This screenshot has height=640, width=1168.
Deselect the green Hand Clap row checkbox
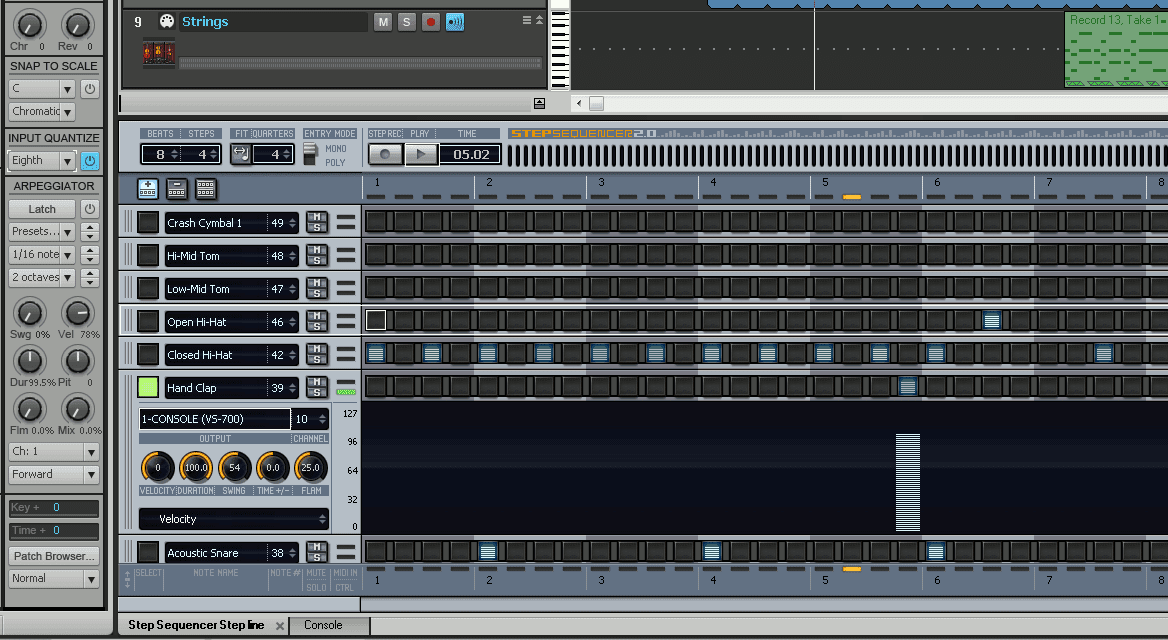coord(147,387)
